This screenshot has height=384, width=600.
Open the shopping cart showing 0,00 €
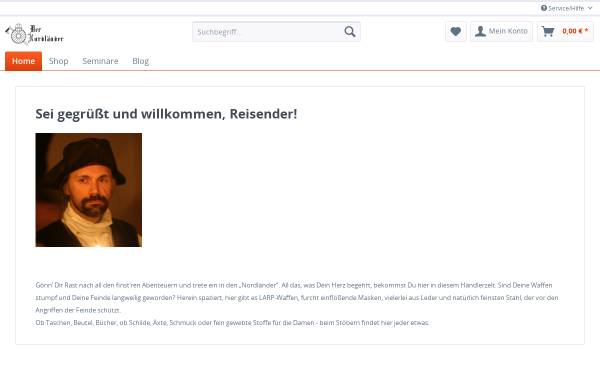click(x=565, y=31)
